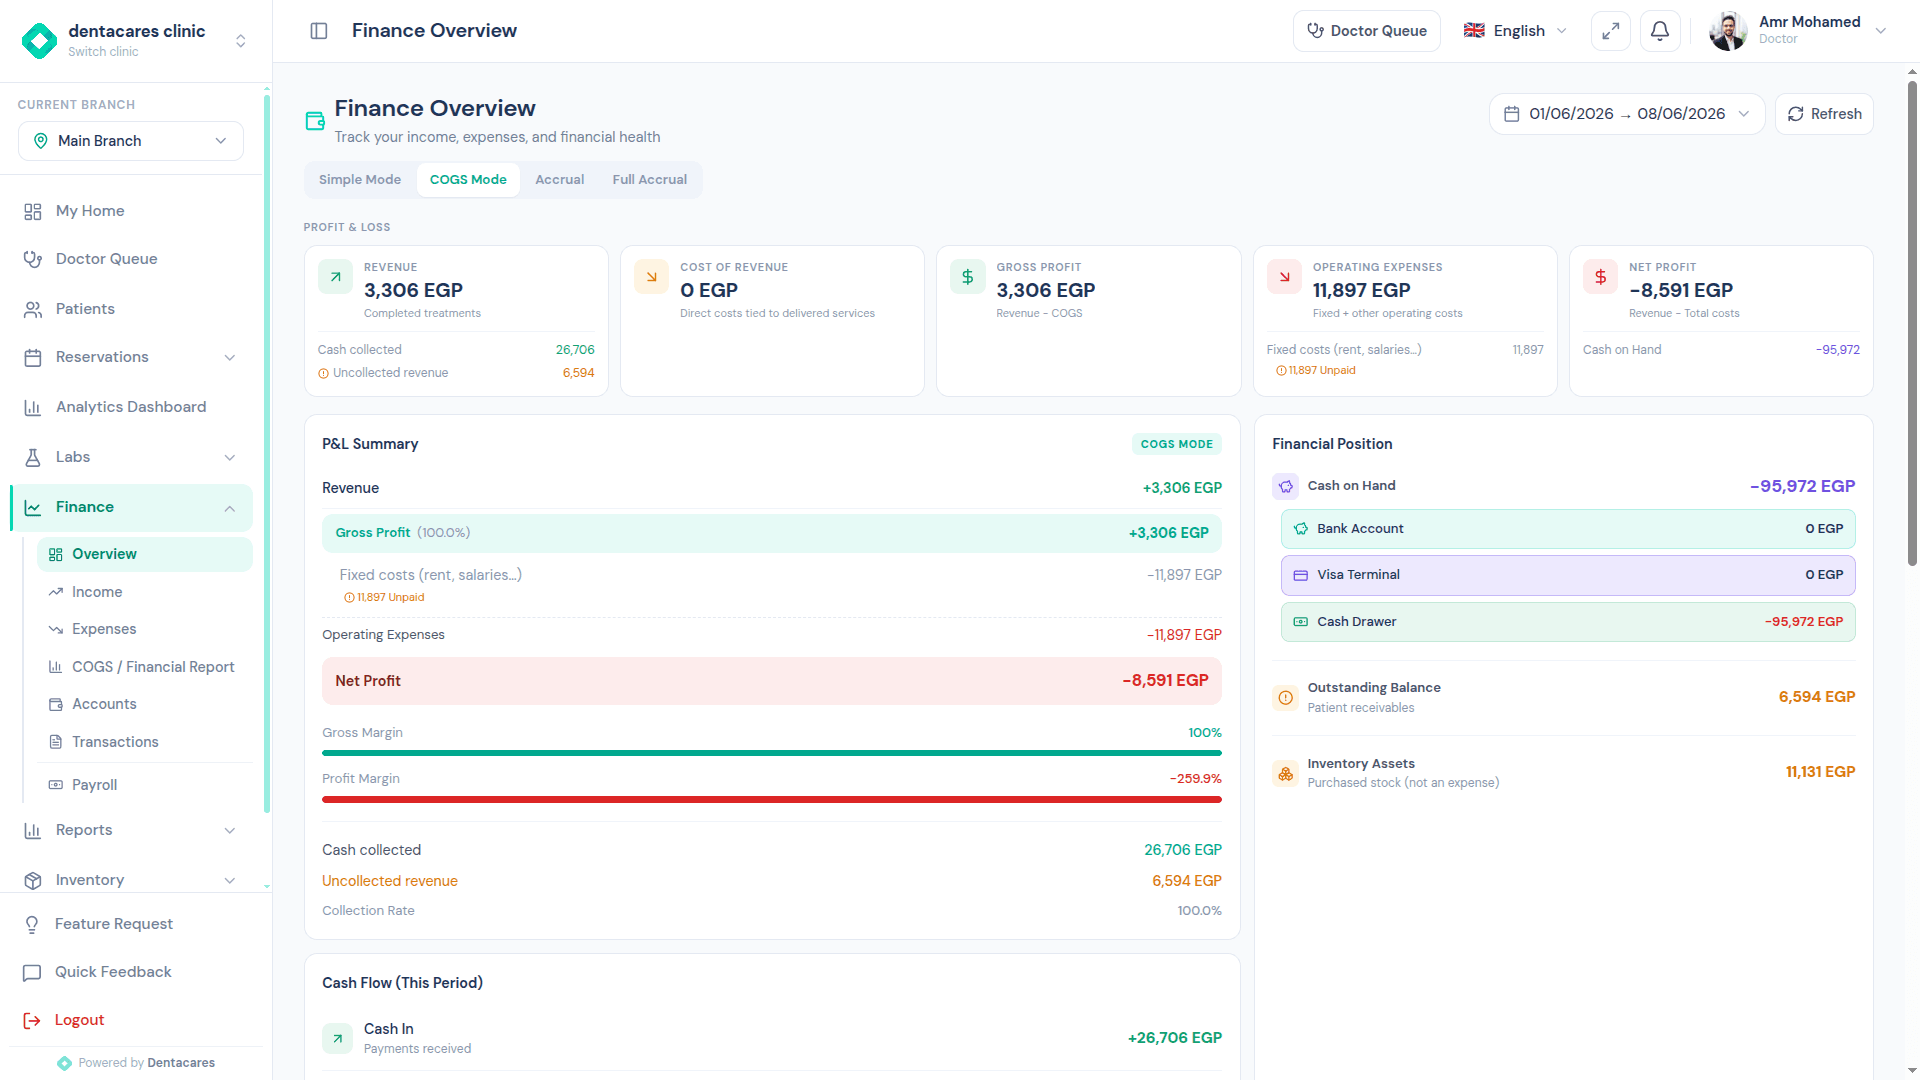The height and width of the screenshot is (1080, 1920).
Task: Expand the Reservations menu
Action: (230, 357)
